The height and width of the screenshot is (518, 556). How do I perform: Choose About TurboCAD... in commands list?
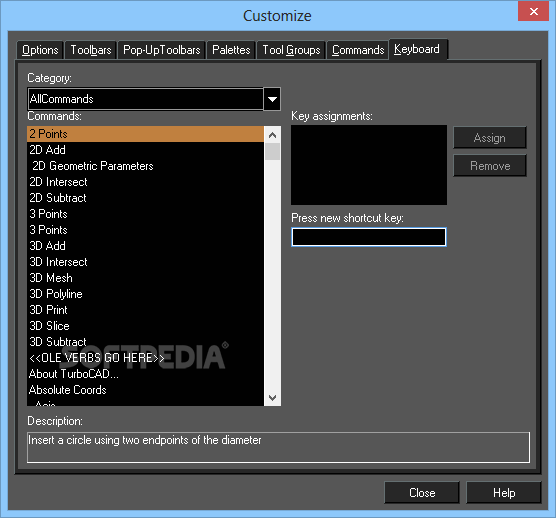(x=145, y=374)
